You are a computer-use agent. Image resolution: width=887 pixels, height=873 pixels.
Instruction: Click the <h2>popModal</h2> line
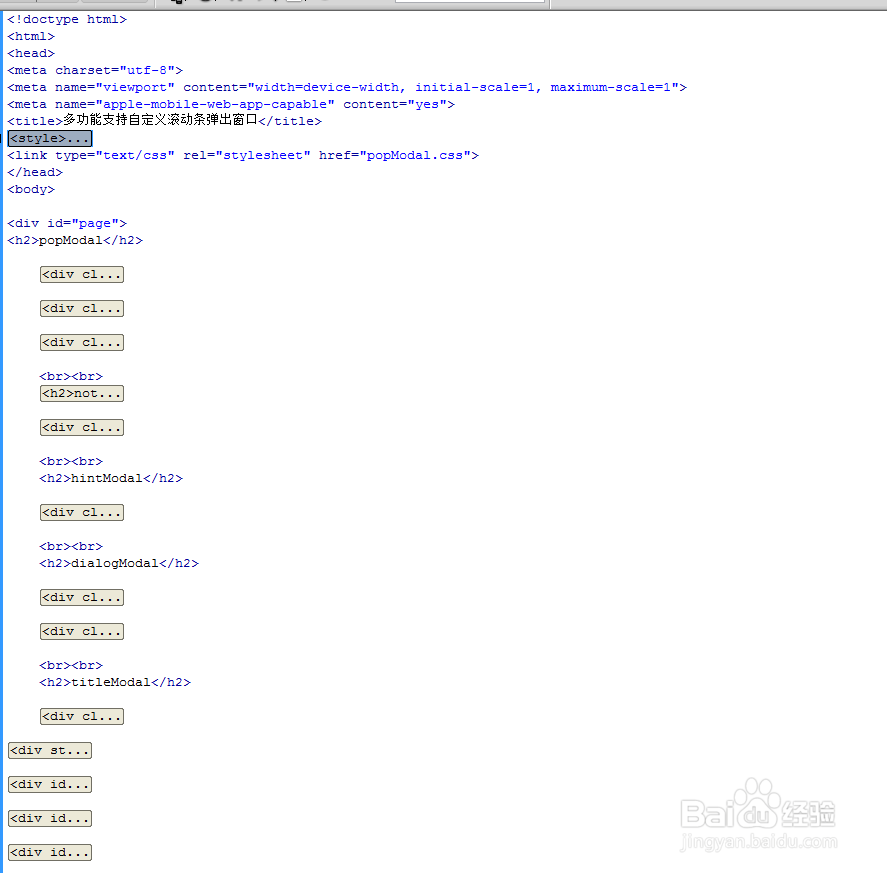(75, 240)
